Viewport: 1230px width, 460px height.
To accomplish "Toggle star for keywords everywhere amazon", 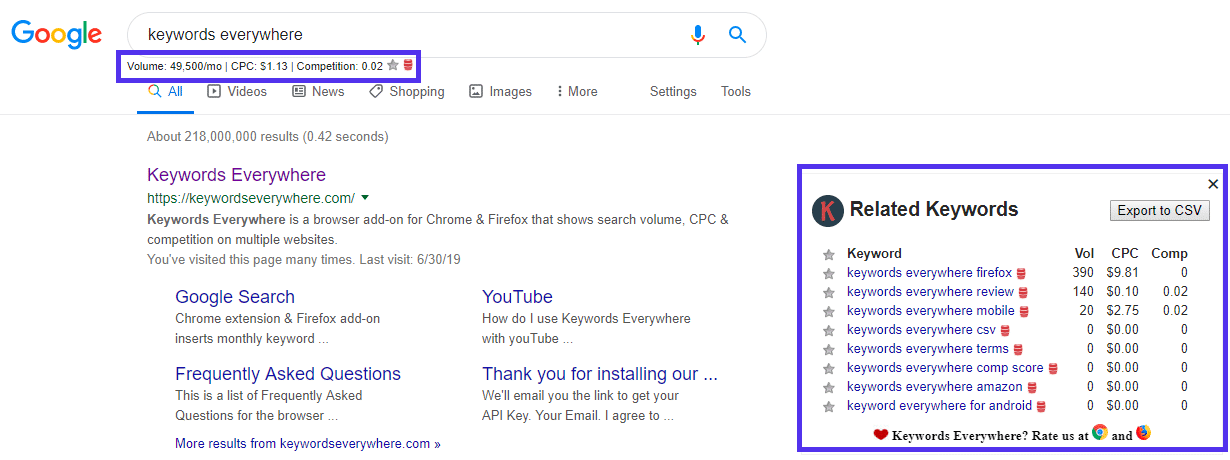I will [x=828, y=387].
